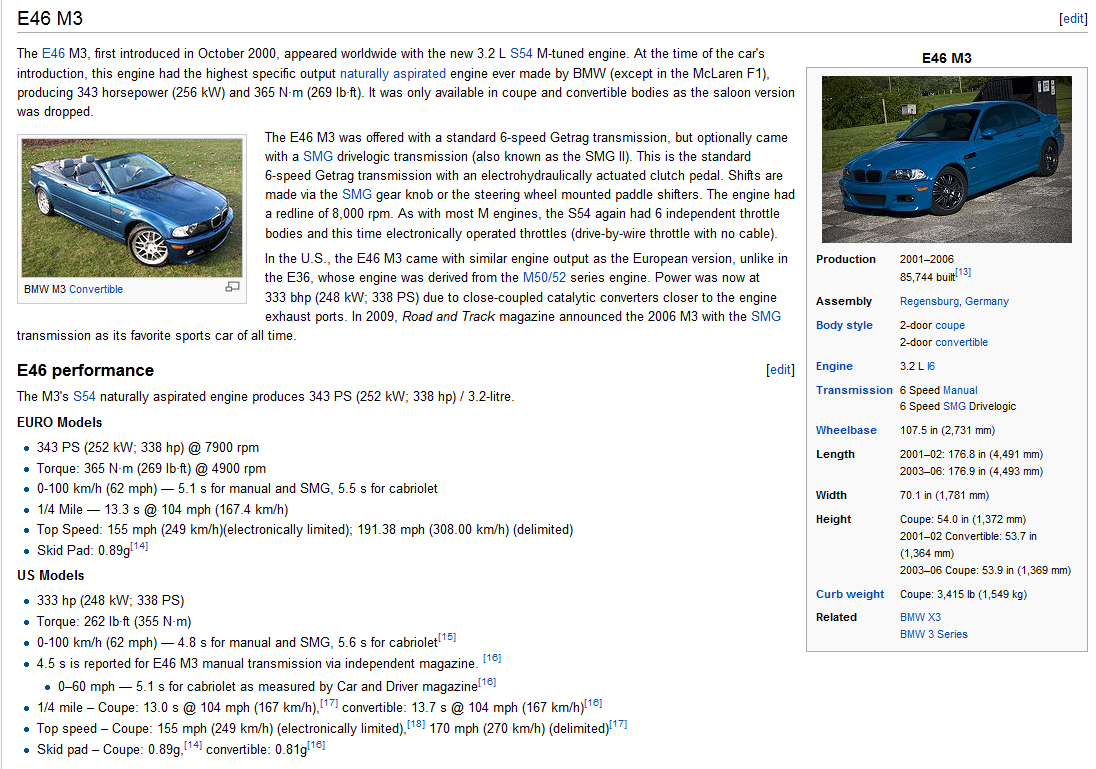
Task: Click the enlarge icon under convertible thumbnail
Action: (232, 288)
